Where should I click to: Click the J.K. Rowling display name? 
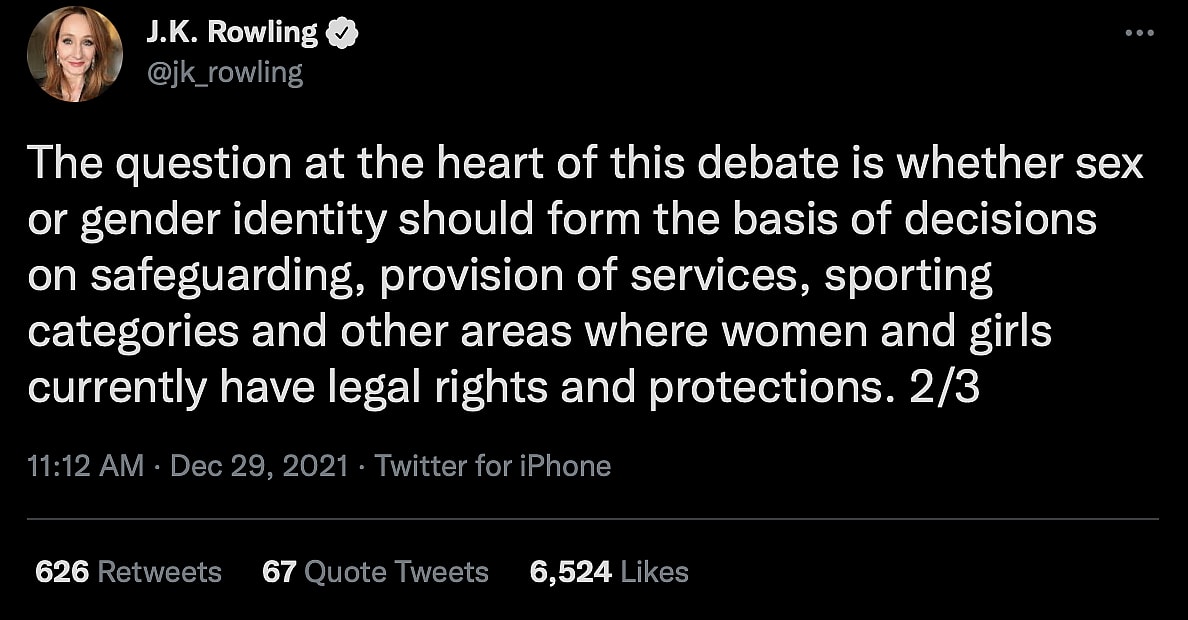click(x=232, y=33)
